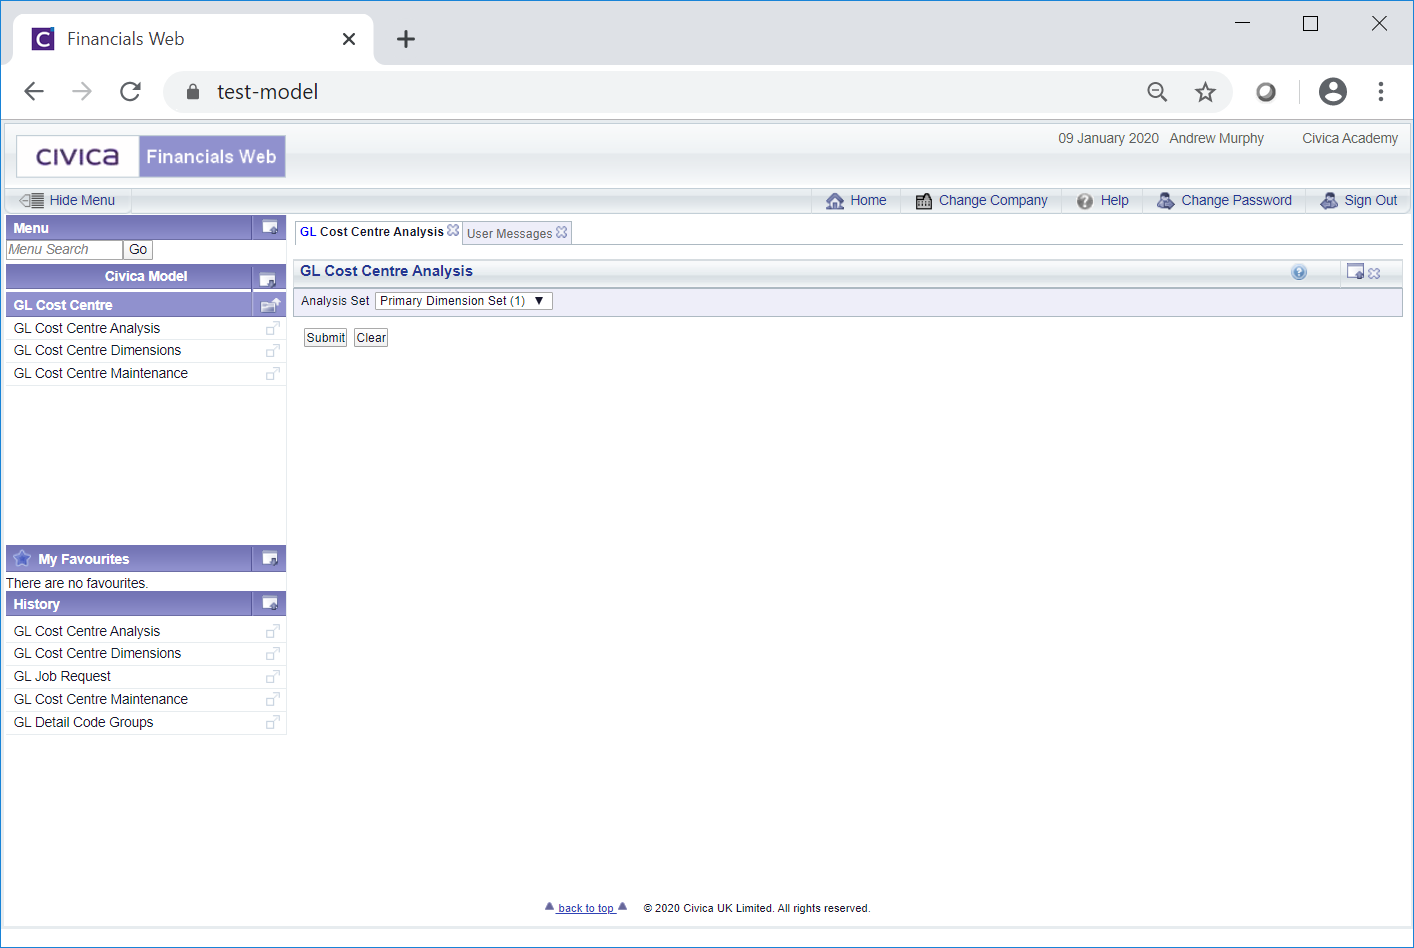
Task: Click the 09 January 2020 date text
Action: pos(1108,138)
